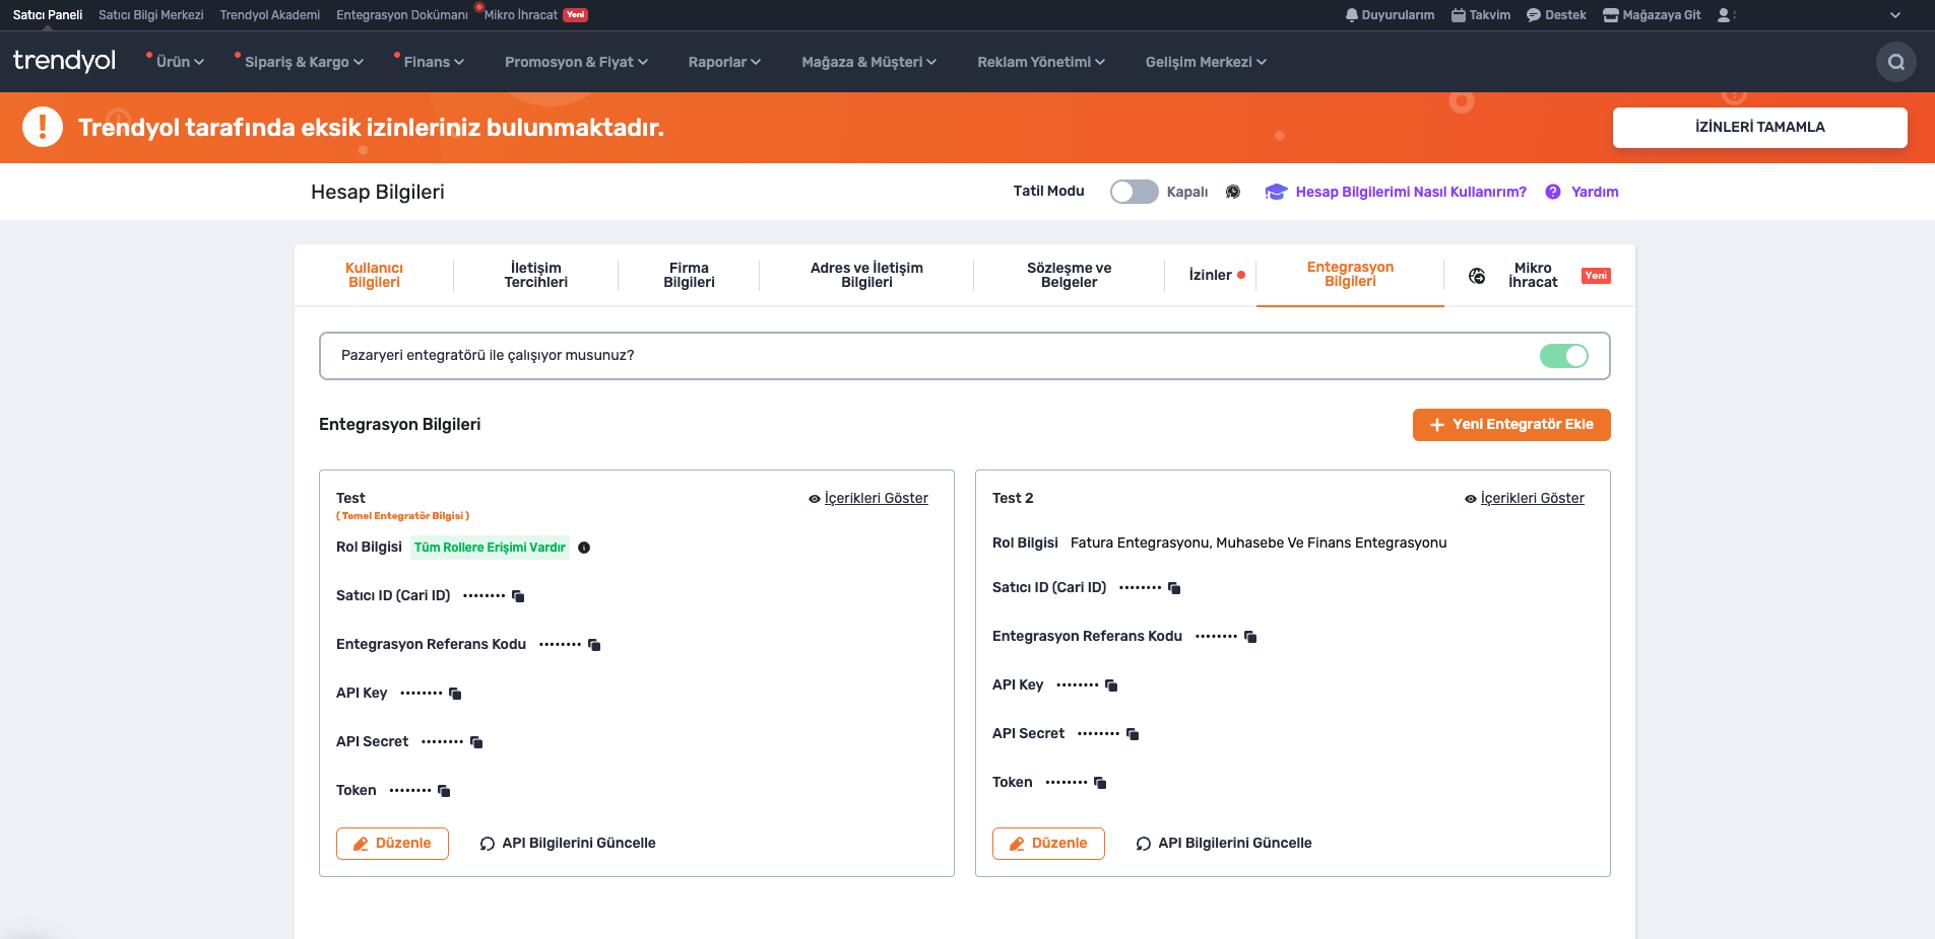Click the user profile icon in top bar

(1723, 15)
